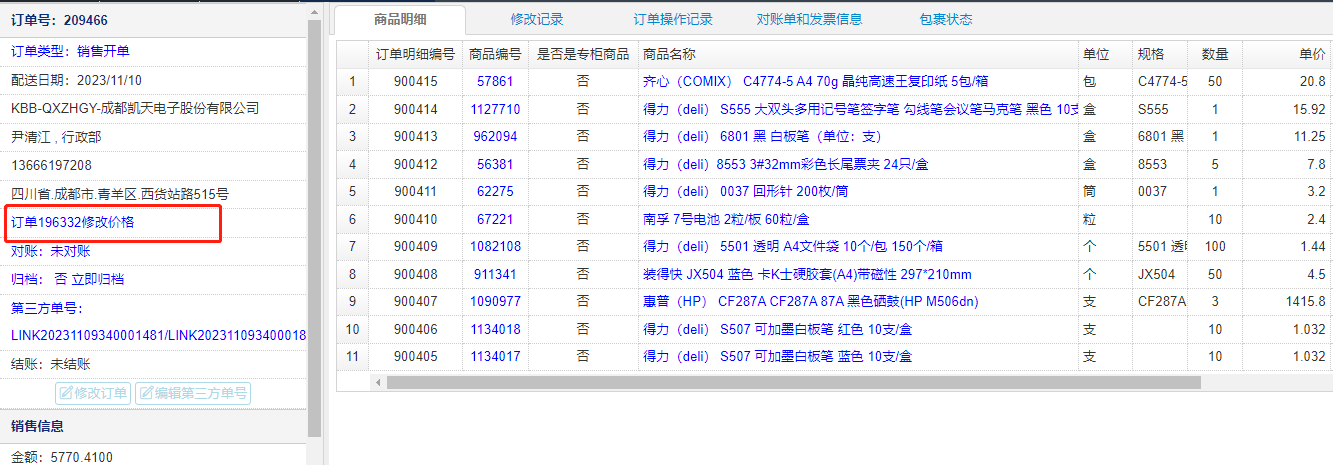This screenshot has width=1333, height=465.
Task: Click the 规格 column header
Action: (x=1160, y=54)
